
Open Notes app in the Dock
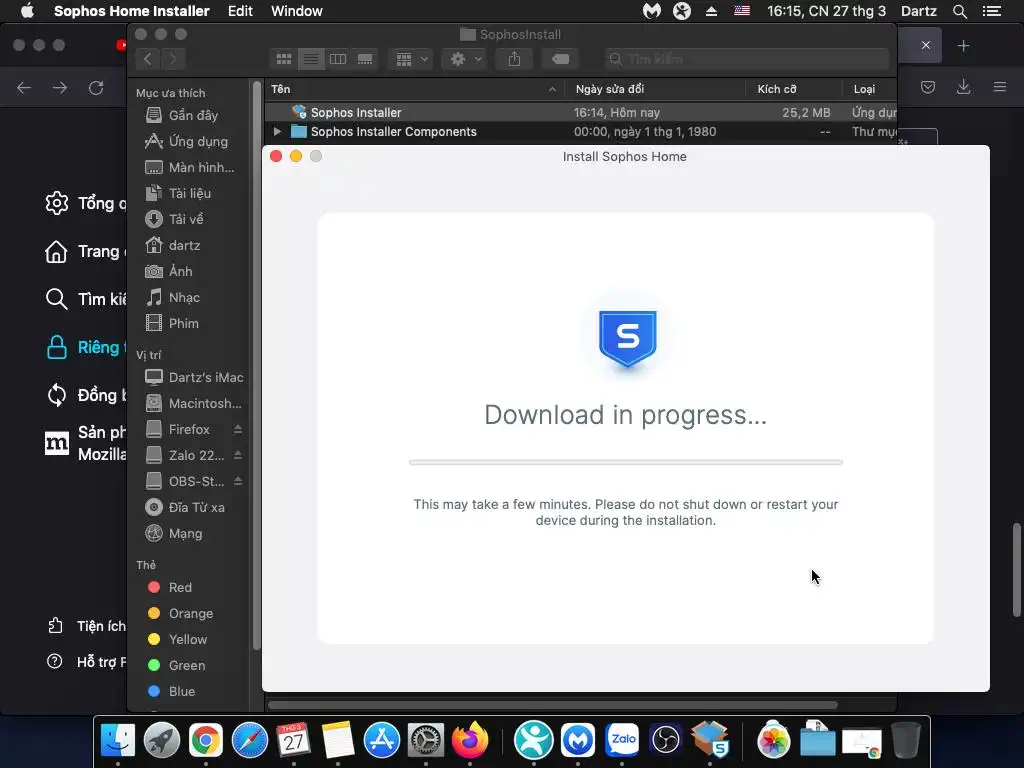coord(338,741)
